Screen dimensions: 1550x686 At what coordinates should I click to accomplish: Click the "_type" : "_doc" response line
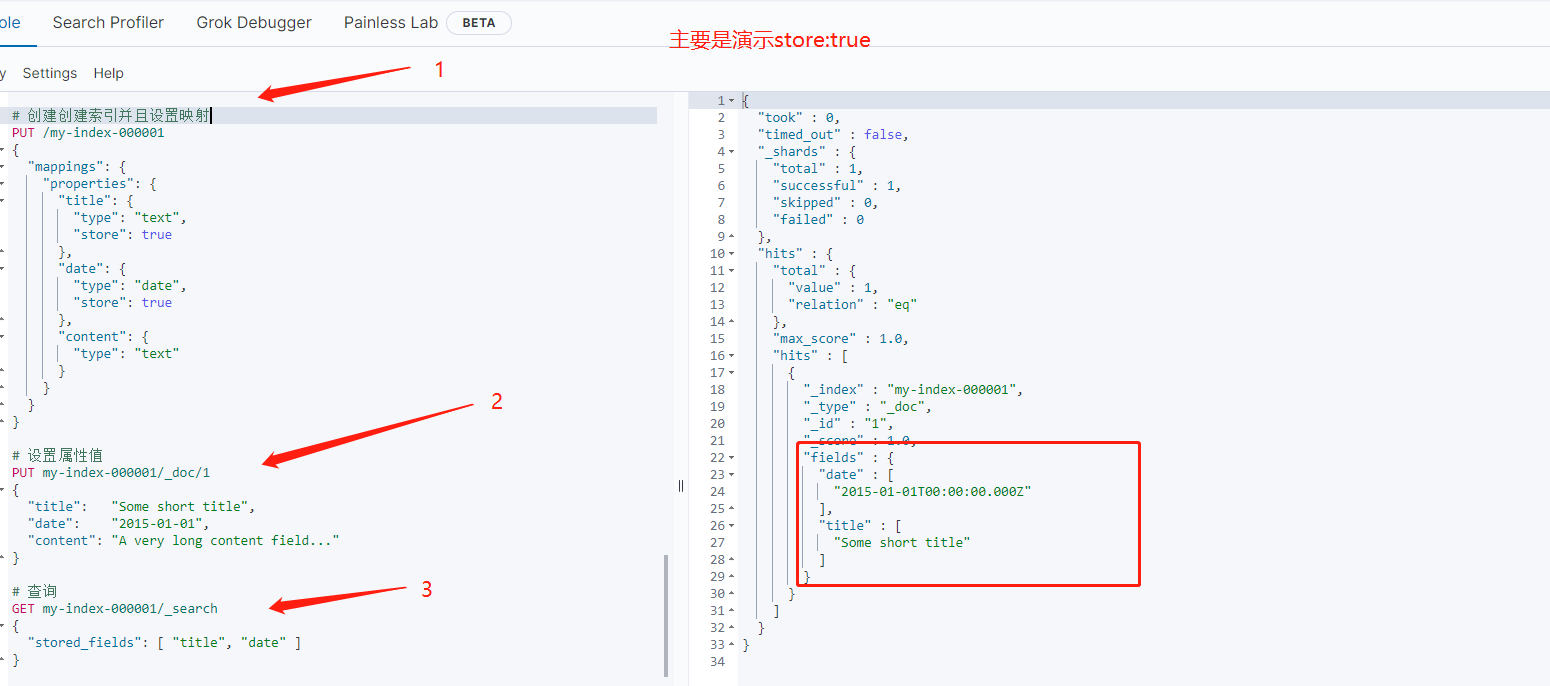[x=868, y=407]
